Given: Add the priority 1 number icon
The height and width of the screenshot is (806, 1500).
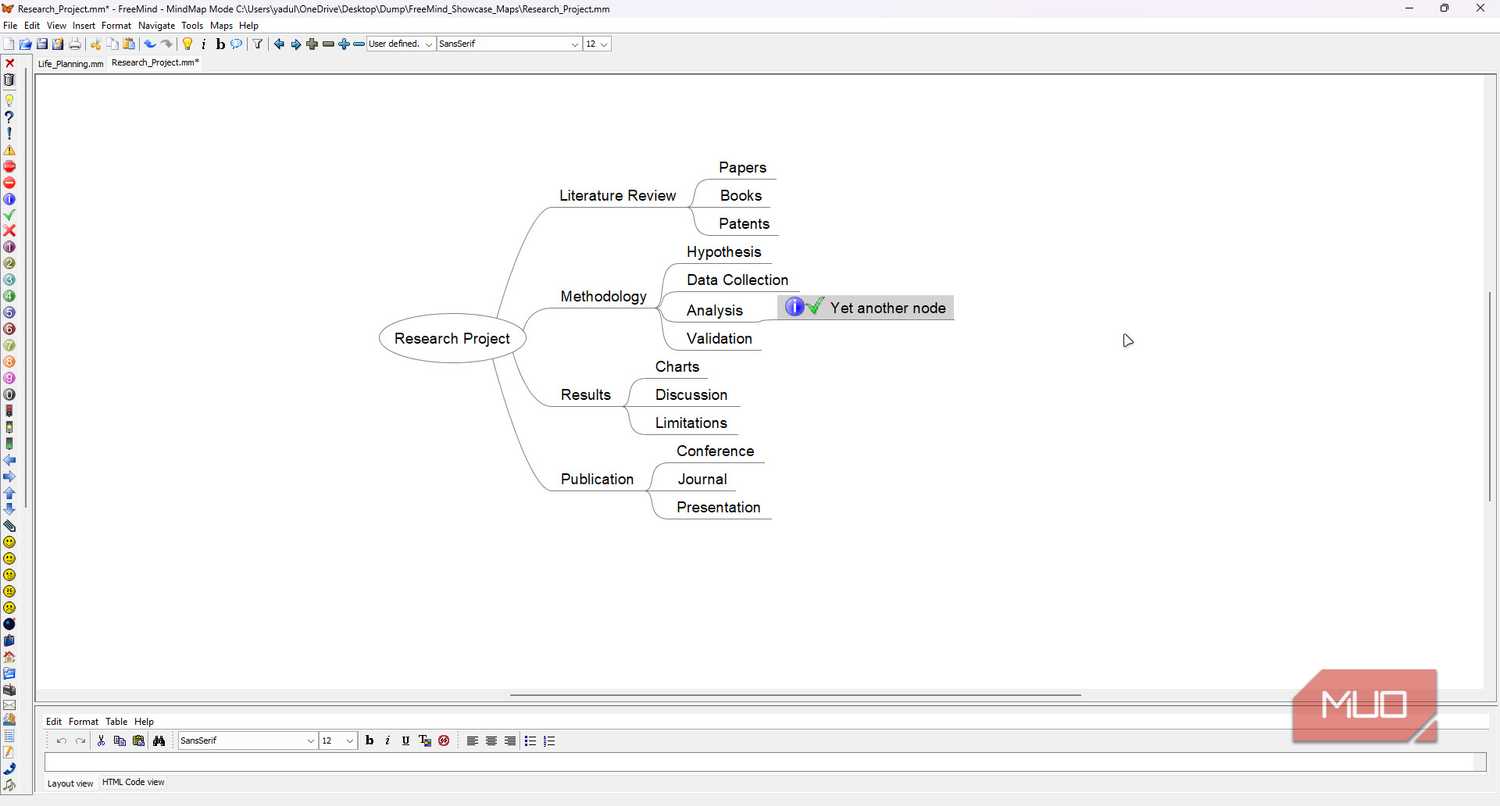Looking at the screenshot, I should pyautogui.click(x=10, y=247).
